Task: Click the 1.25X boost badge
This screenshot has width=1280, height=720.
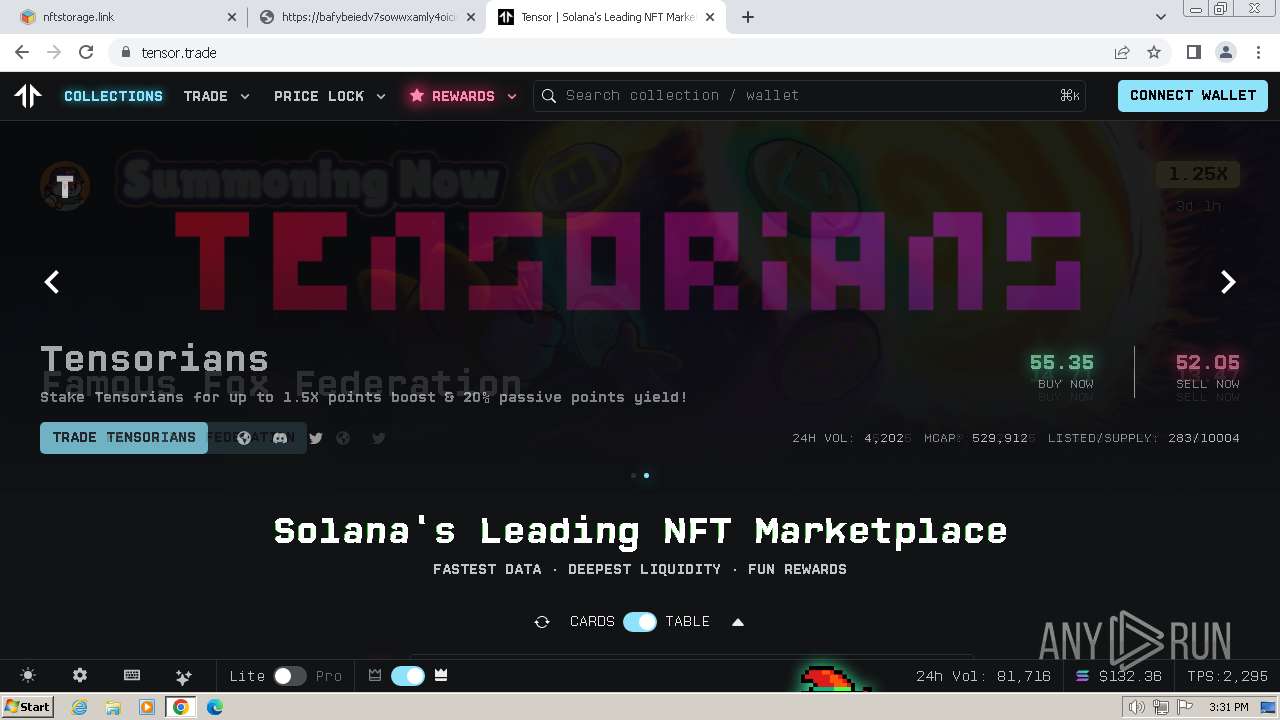Action: pyautogui.click(x=1198, y=174)
